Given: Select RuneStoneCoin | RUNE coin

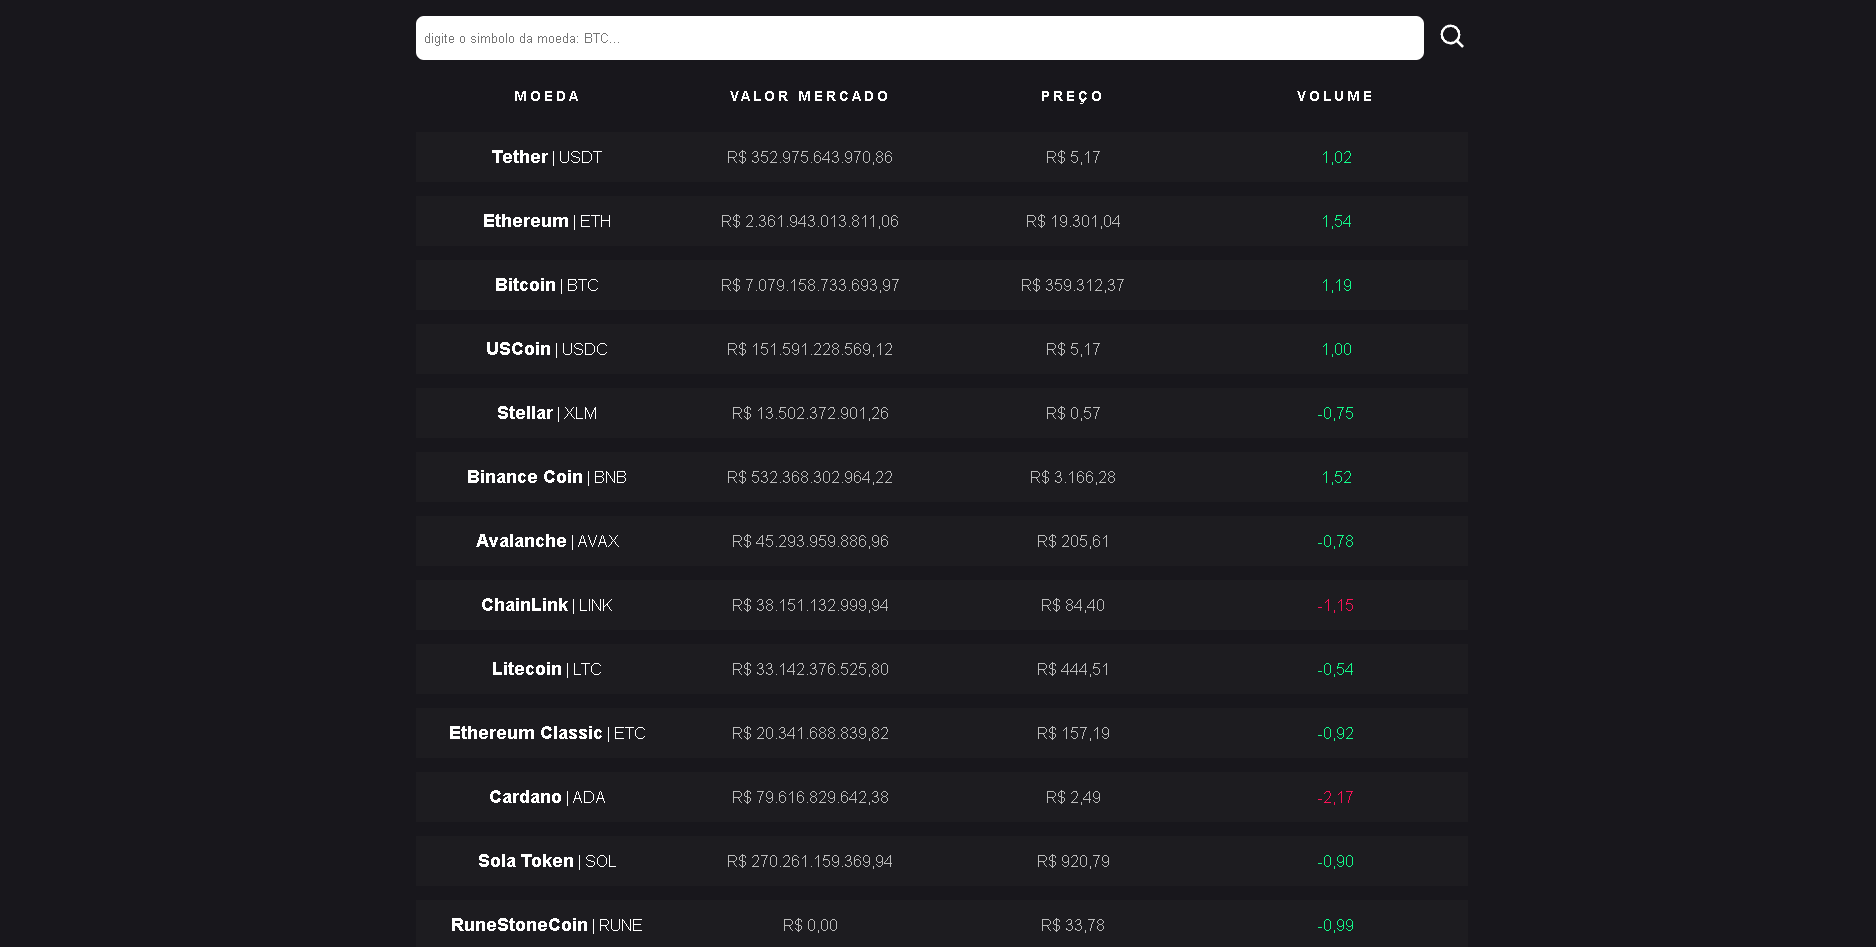Looking at the screenshot, I should coord(547,925).
